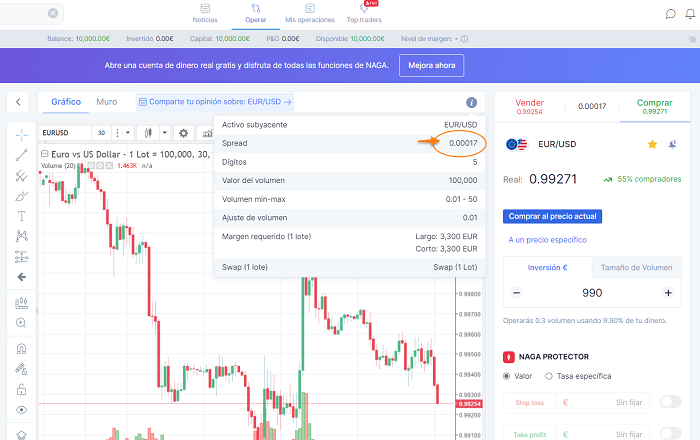700x440 pixels.
Task: Select the prediction and measurement tool
Action: click(21, 257)
